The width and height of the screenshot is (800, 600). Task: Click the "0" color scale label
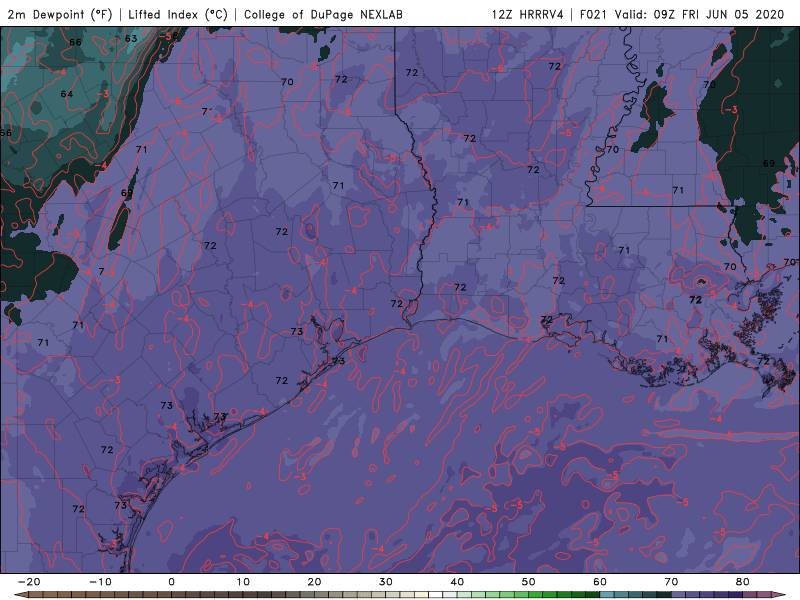[171, 582]
